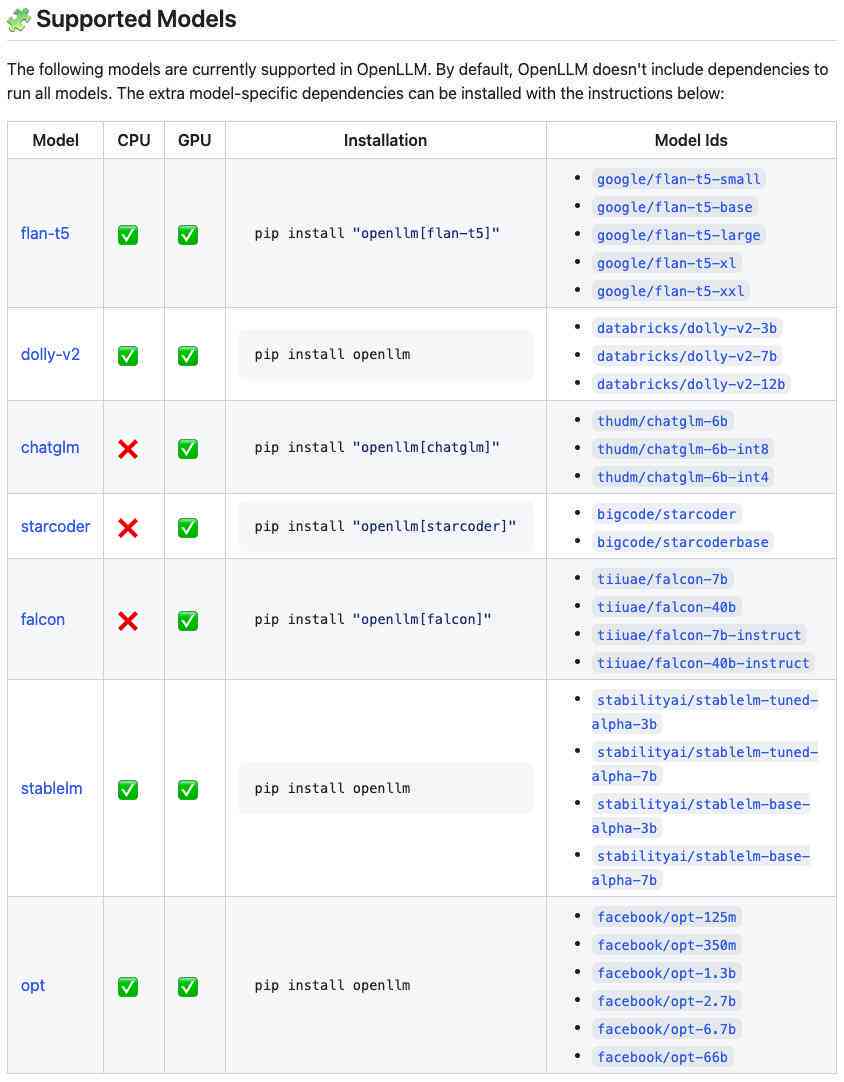Open the starcoder model link
This screenshot has height=1082, width=844.
[55, 526]
